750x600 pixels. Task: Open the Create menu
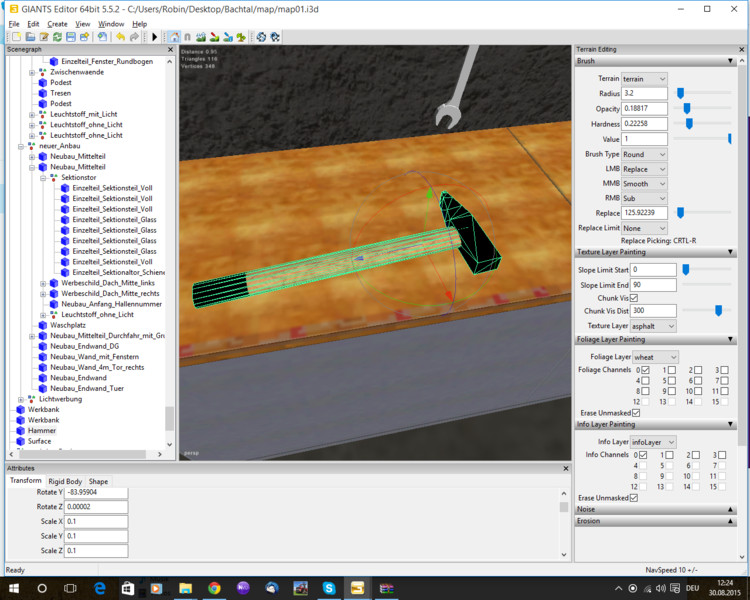[57, 23]
